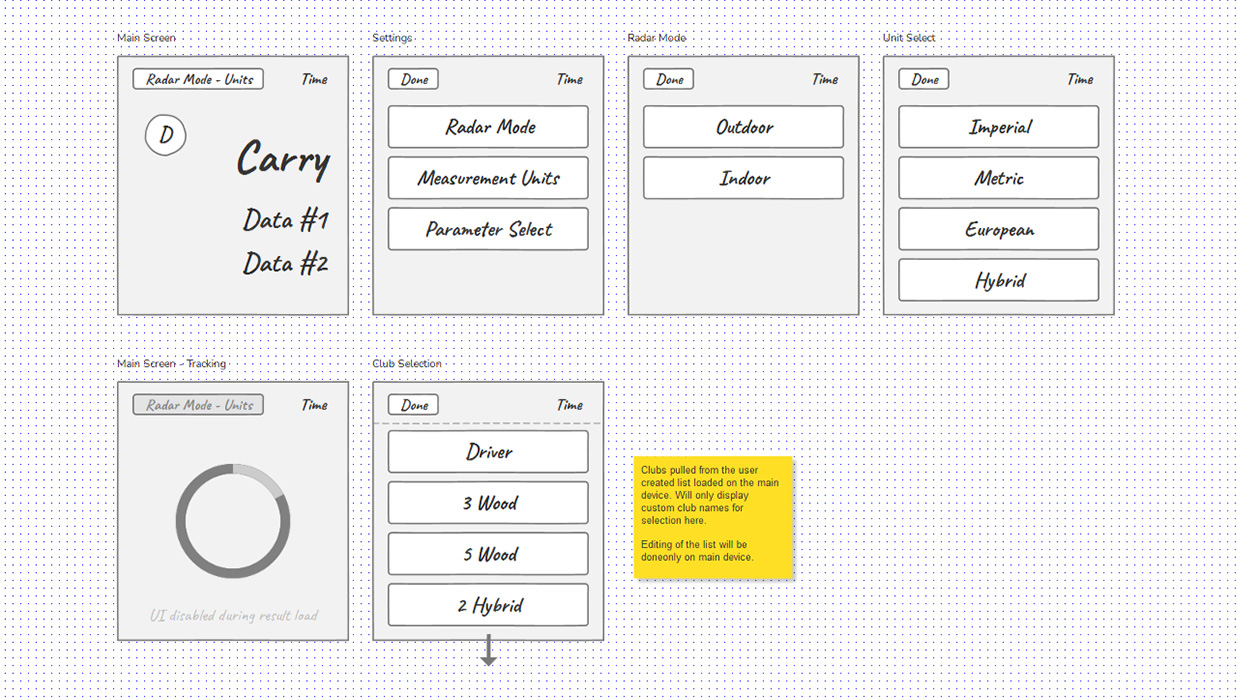Click the large Carry text on Main Screen
Image resolution: width=1240 pixels, height=698 pixels.
[x=283, y=161]
